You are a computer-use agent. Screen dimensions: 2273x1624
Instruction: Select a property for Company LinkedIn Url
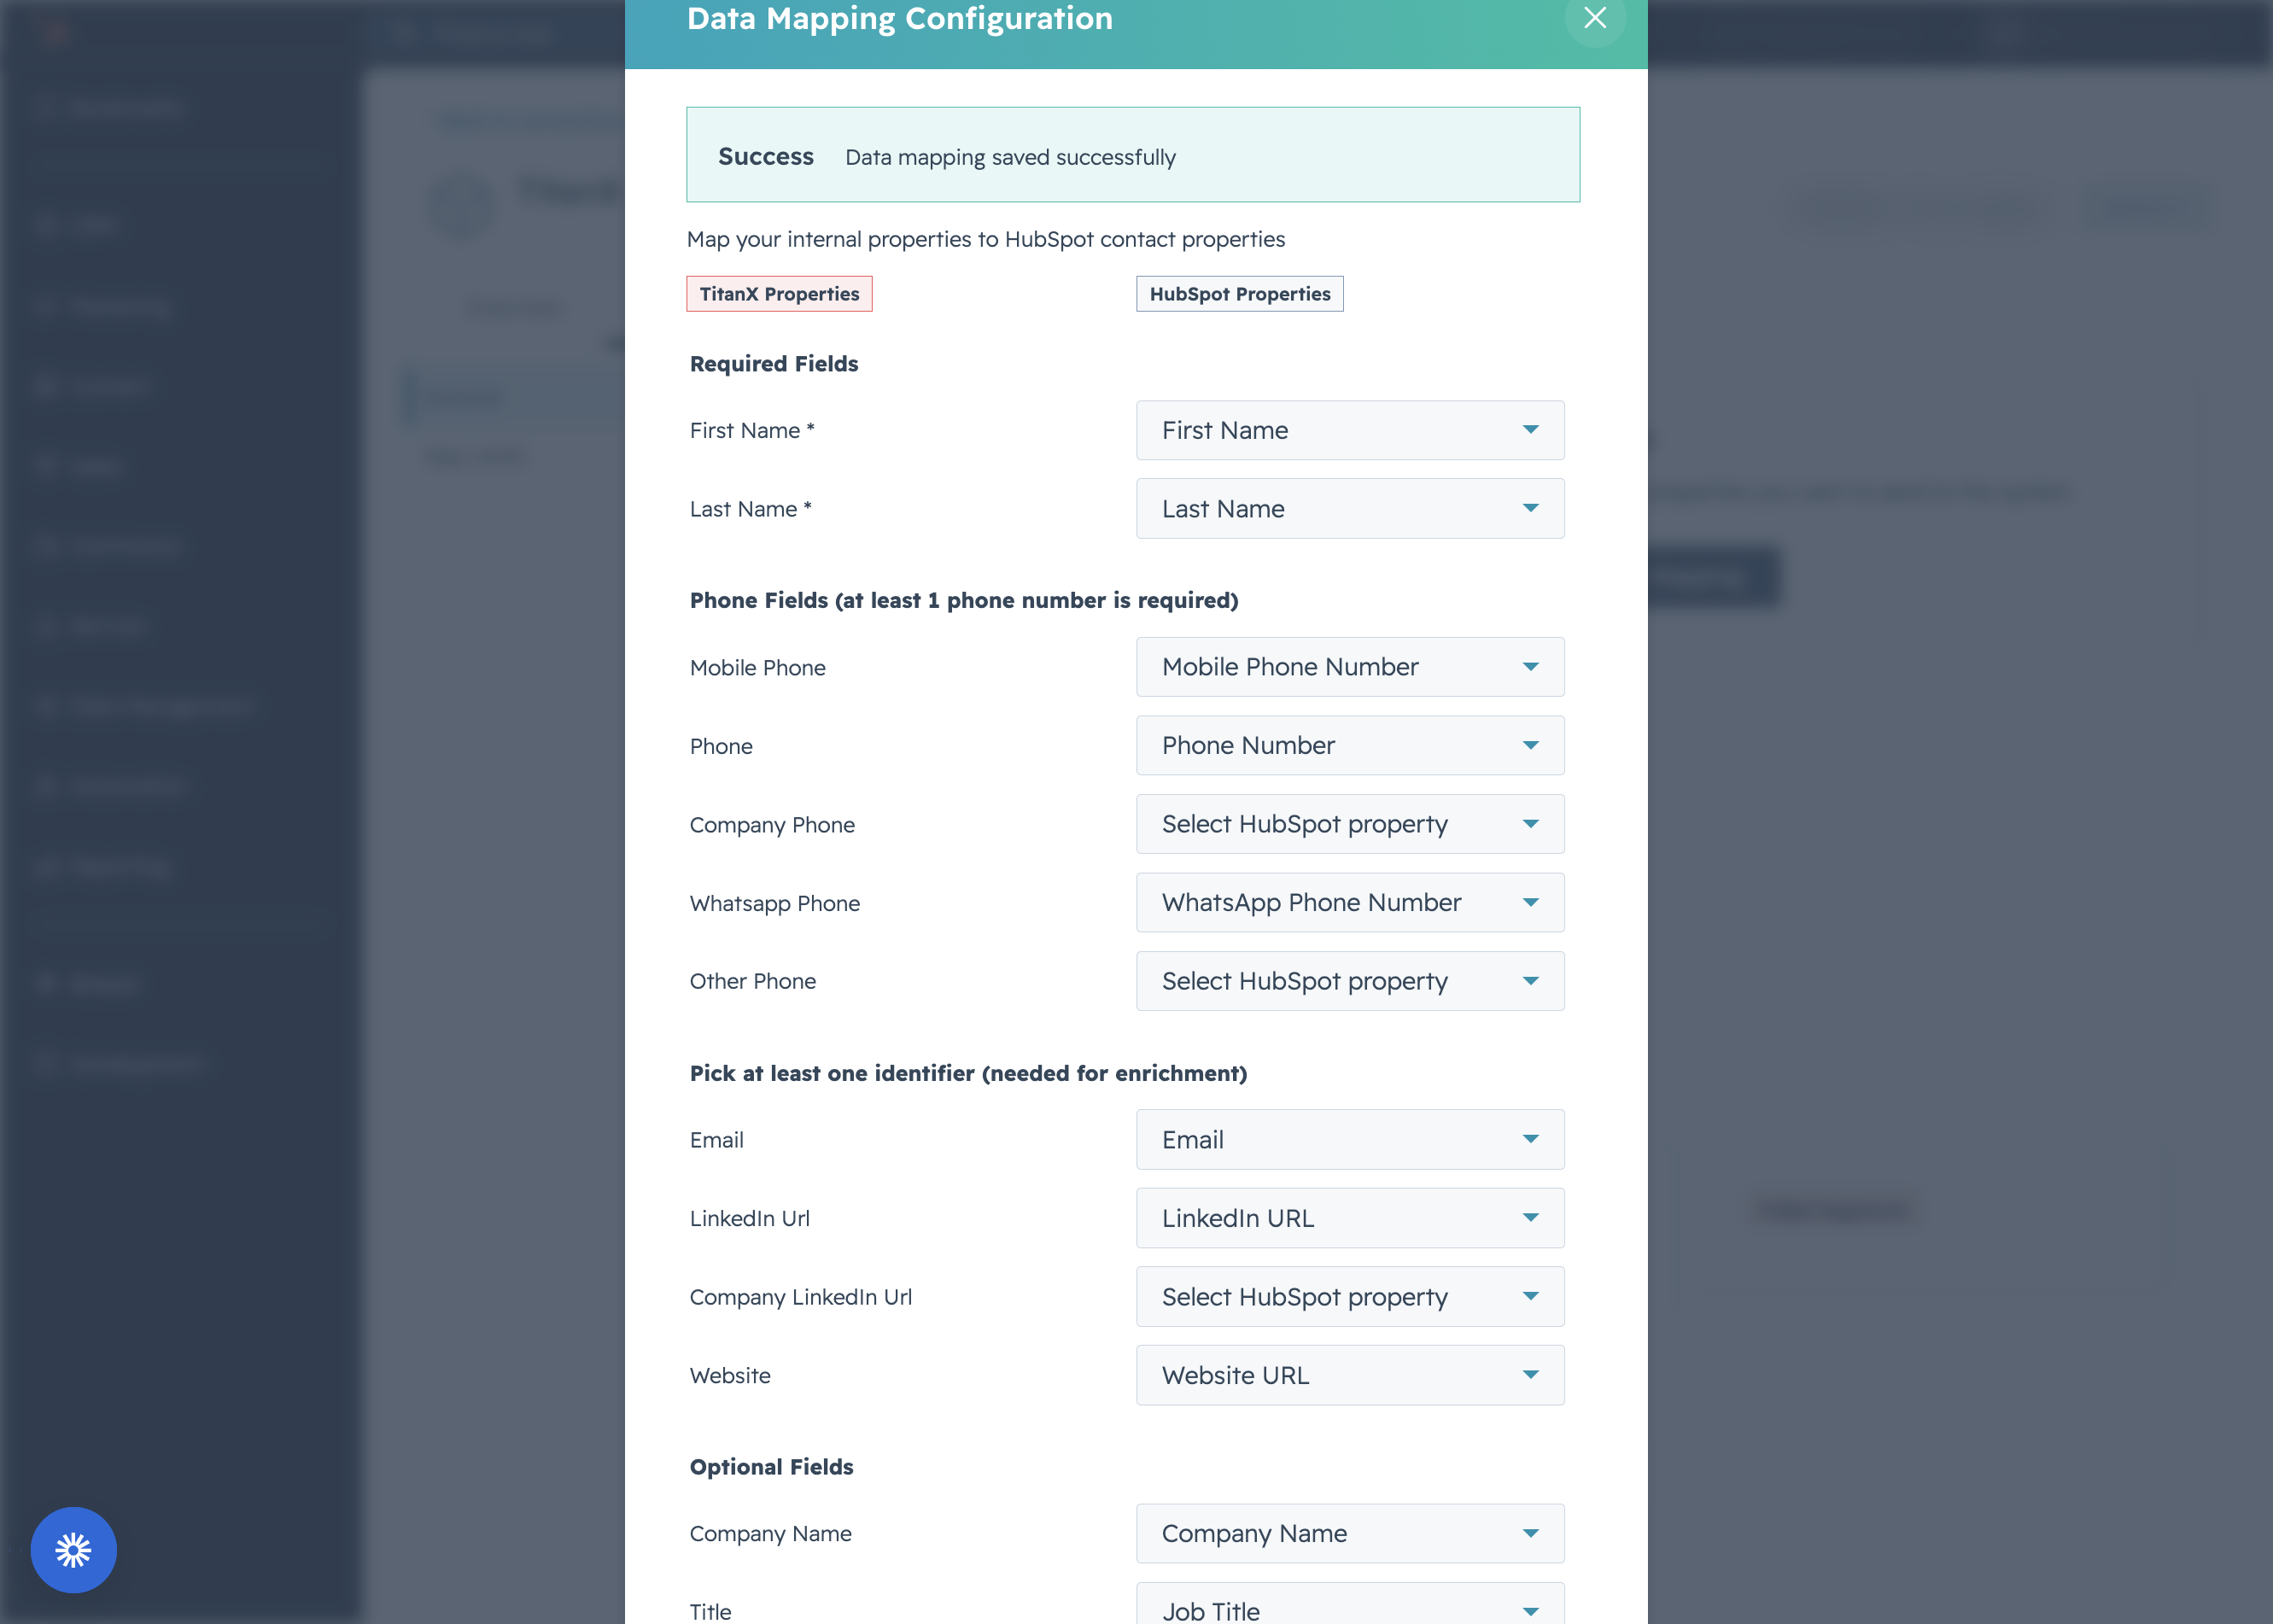[1350, 1297]
